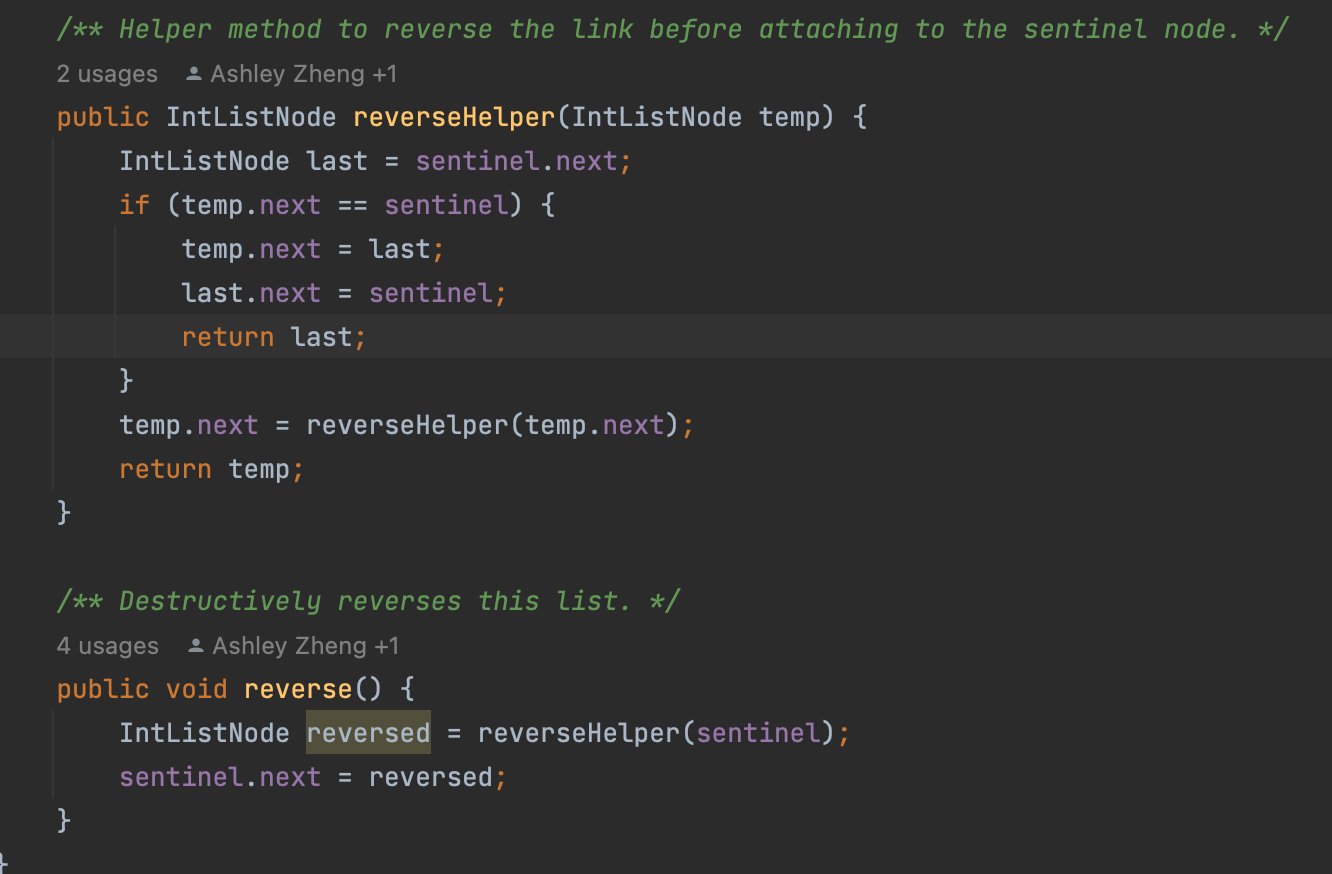The width and height of the screenshot is (1332, 874).
Task: Click the "2 usages" hint above reverseHelper
Action: [107, 74]
